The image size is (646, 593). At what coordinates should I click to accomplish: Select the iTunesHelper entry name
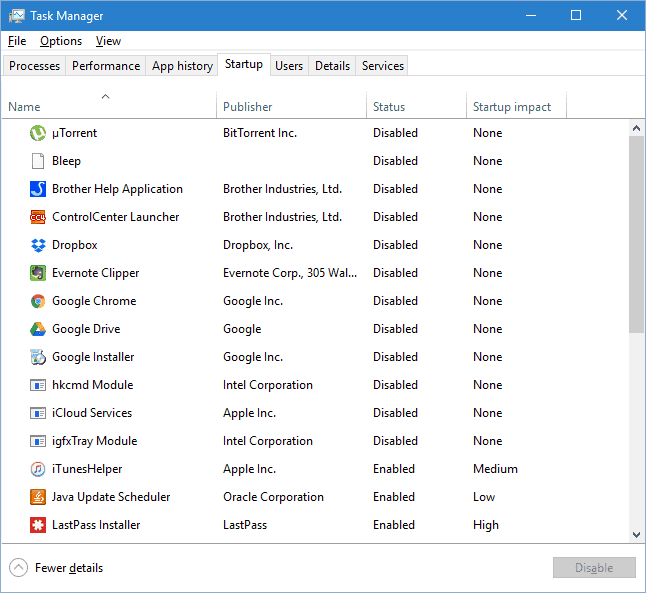(x=87, y=469)
